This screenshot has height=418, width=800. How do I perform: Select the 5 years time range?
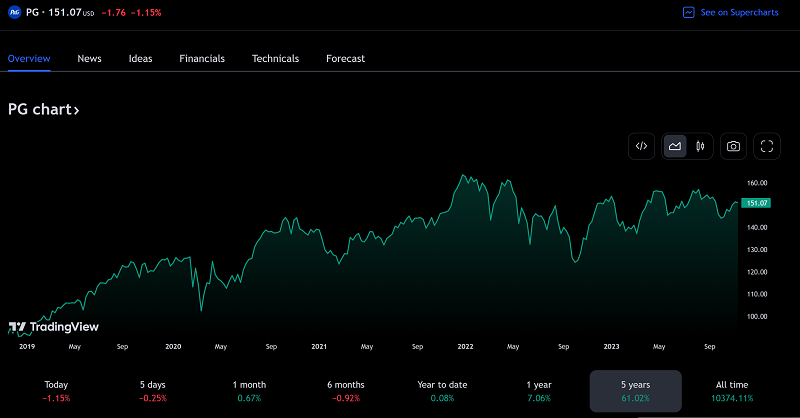coord(636,390)
